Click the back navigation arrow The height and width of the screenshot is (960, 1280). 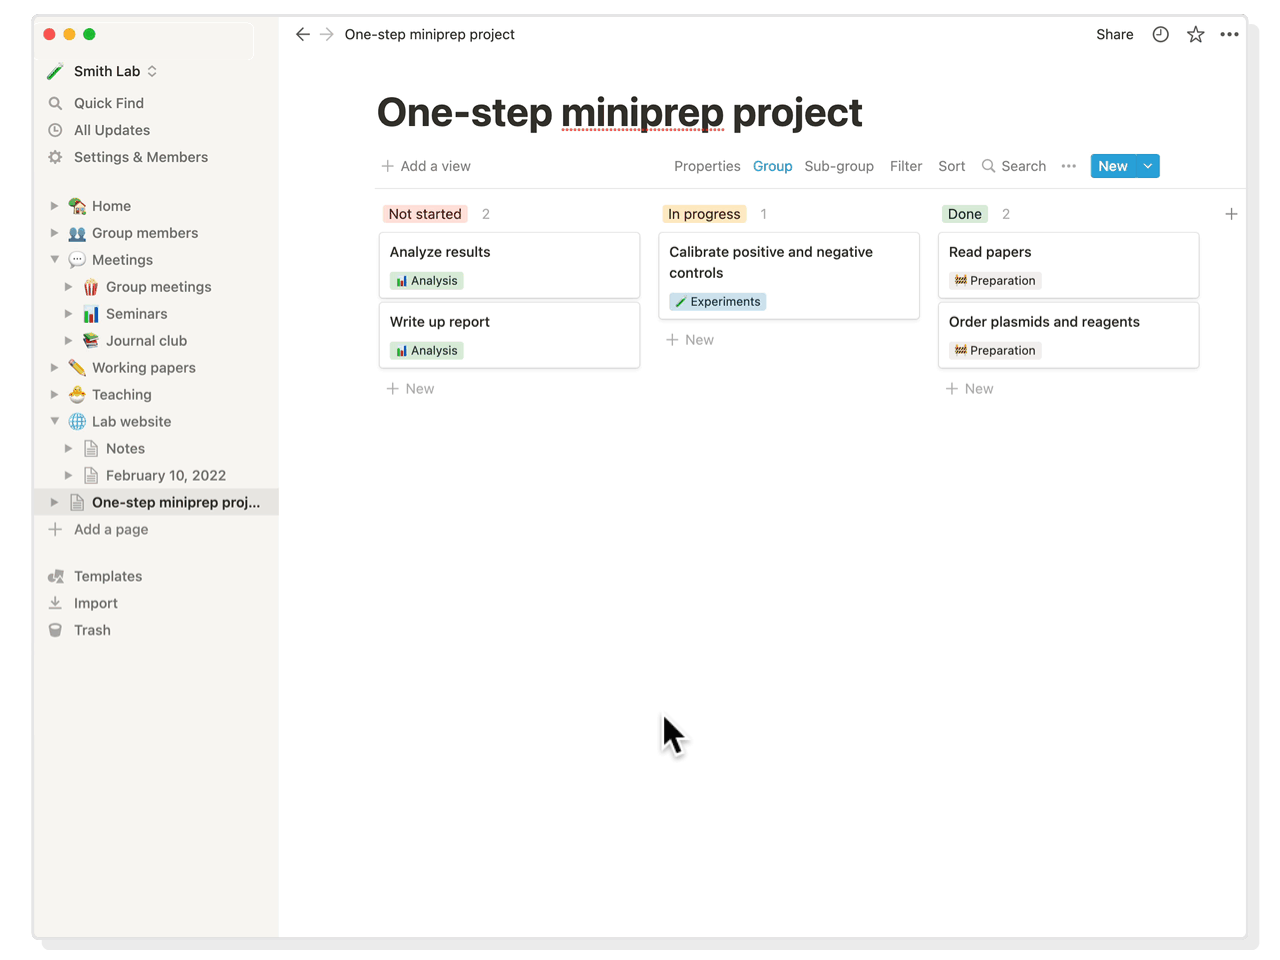click(x=302, y=35)
